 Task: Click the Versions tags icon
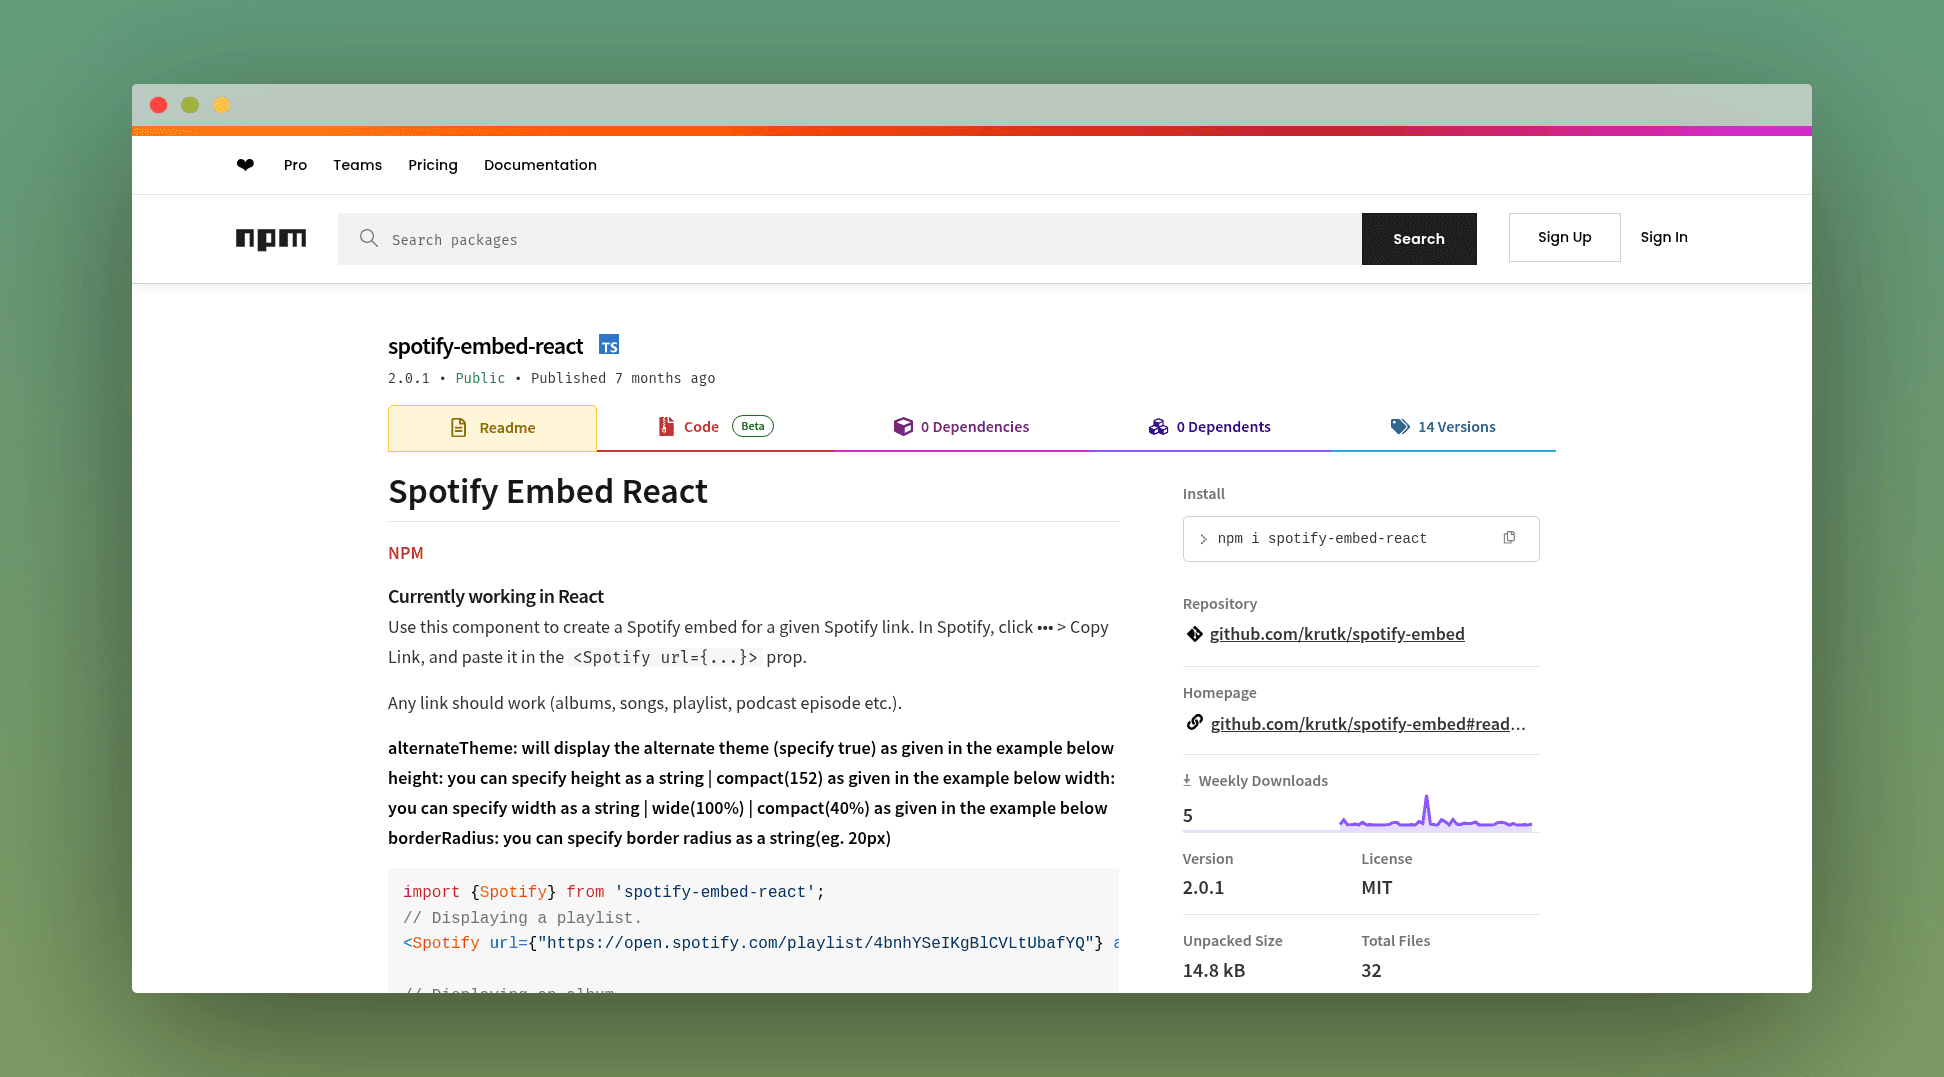pyautogui.click(x=1400, y=427)
